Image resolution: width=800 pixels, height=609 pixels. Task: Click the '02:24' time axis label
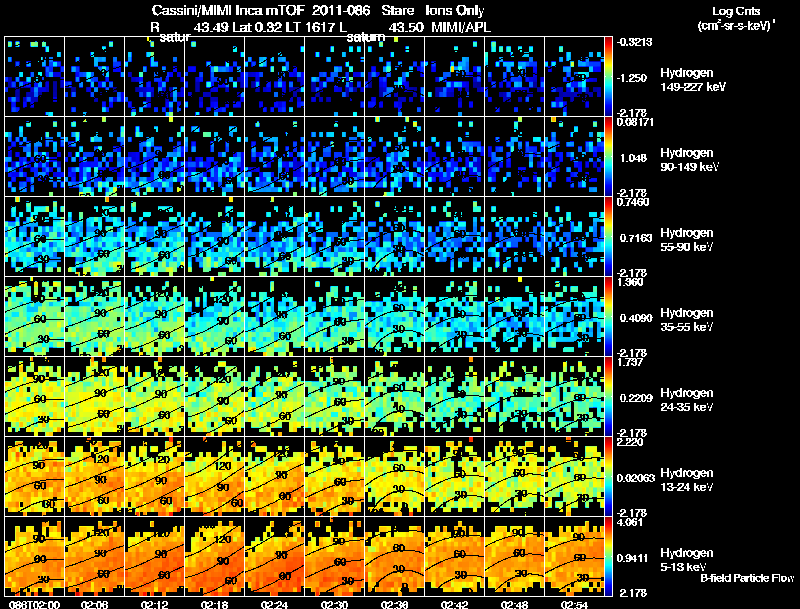[274, 604]
